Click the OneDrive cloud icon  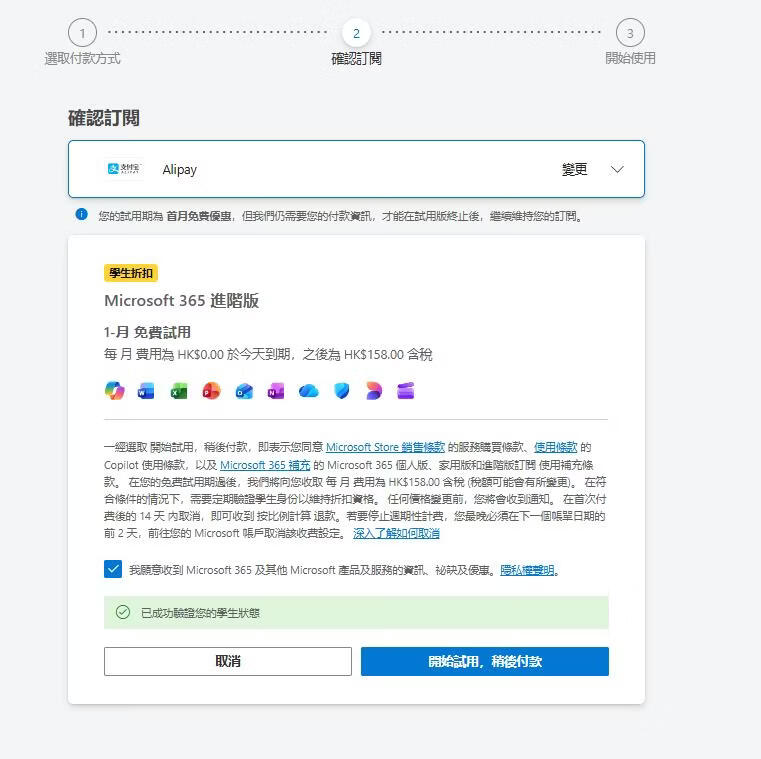pos(309,391)
